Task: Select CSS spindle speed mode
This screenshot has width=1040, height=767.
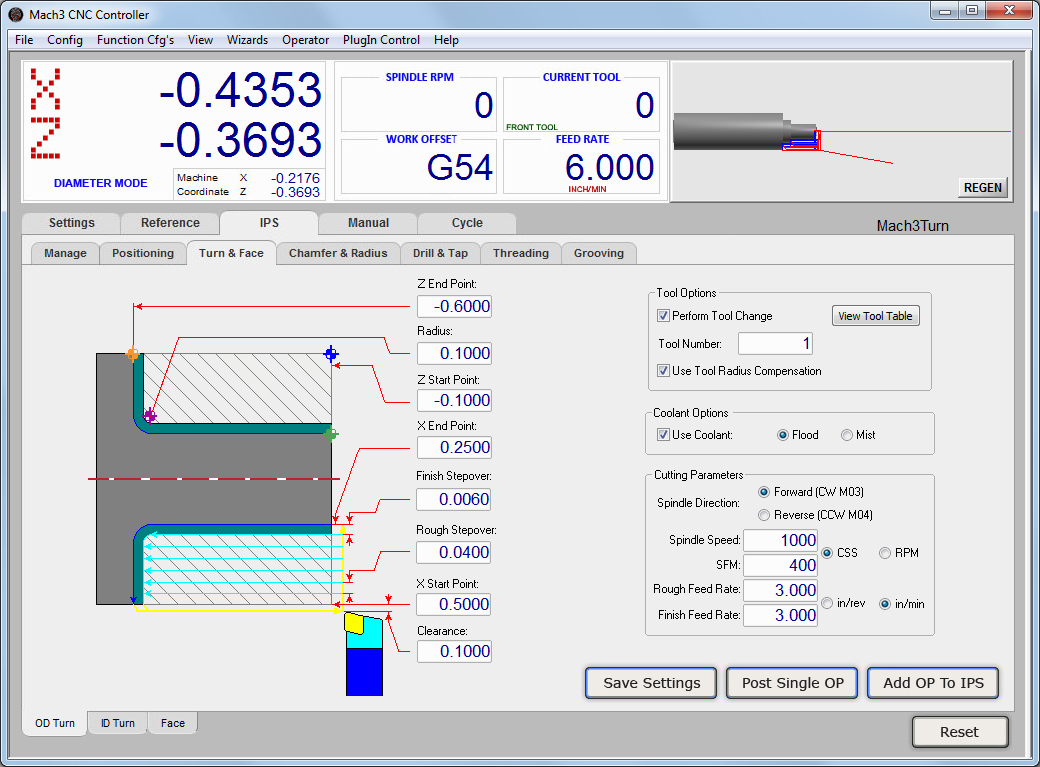Action: (827, 553)
